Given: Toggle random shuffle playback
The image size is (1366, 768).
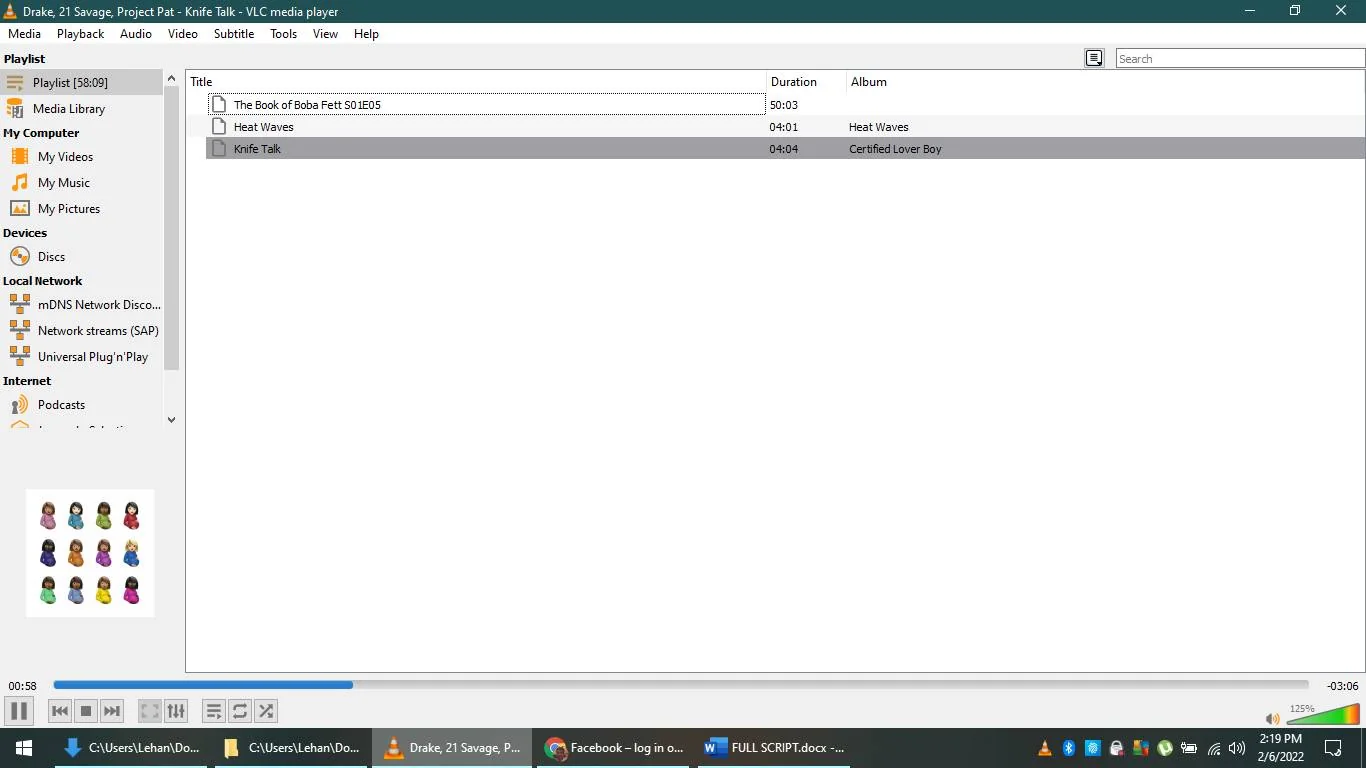Looking at the screenshot, I should [266, 711].
